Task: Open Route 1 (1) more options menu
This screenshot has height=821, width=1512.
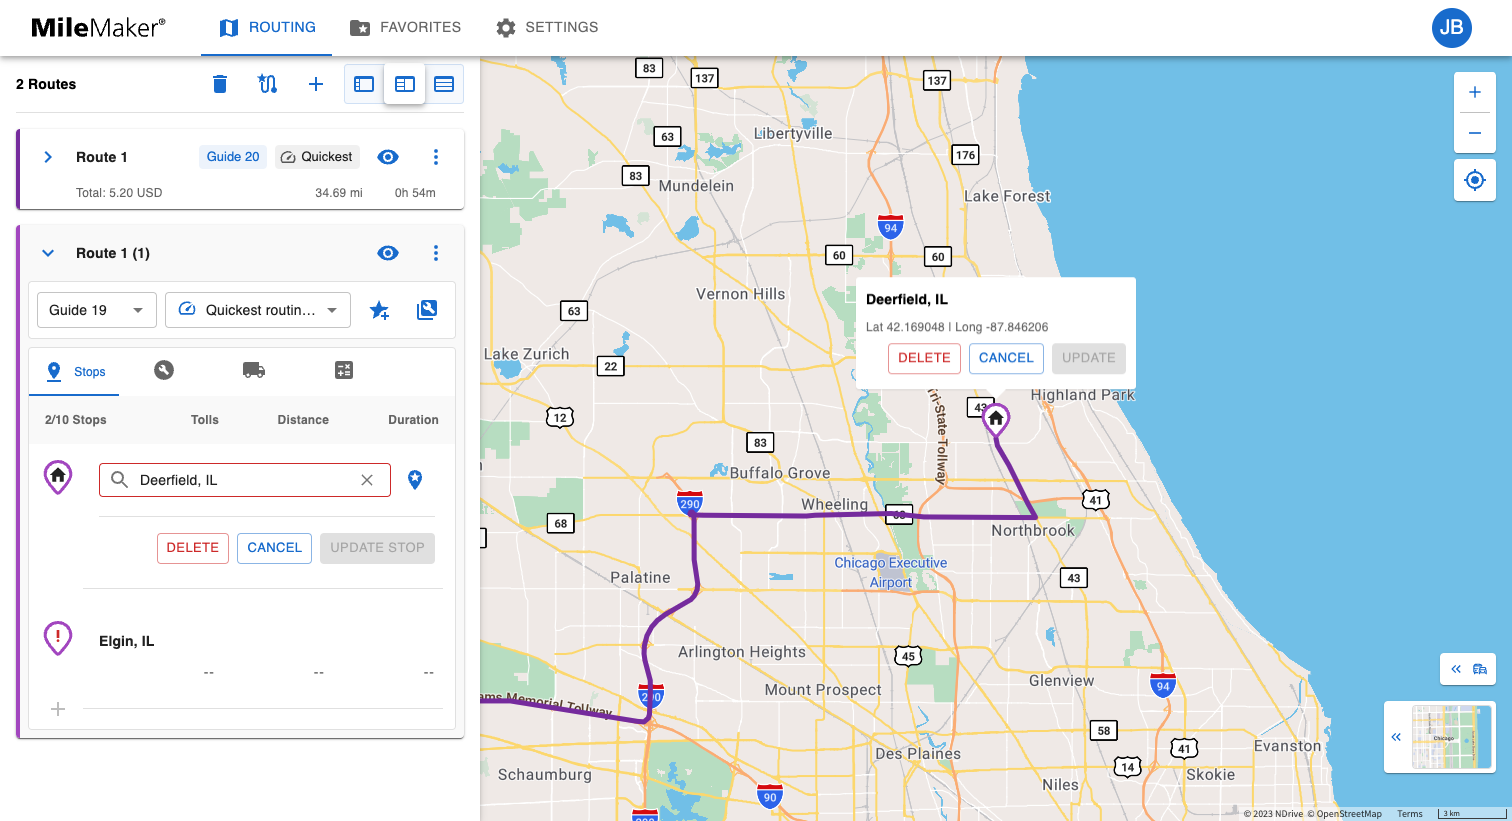Action: [436, 253]
